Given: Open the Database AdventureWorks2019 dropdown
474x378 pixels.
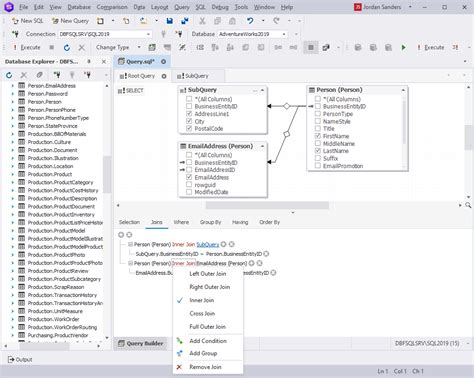Looking at the screenshot, I should click(x=284, y=34).
